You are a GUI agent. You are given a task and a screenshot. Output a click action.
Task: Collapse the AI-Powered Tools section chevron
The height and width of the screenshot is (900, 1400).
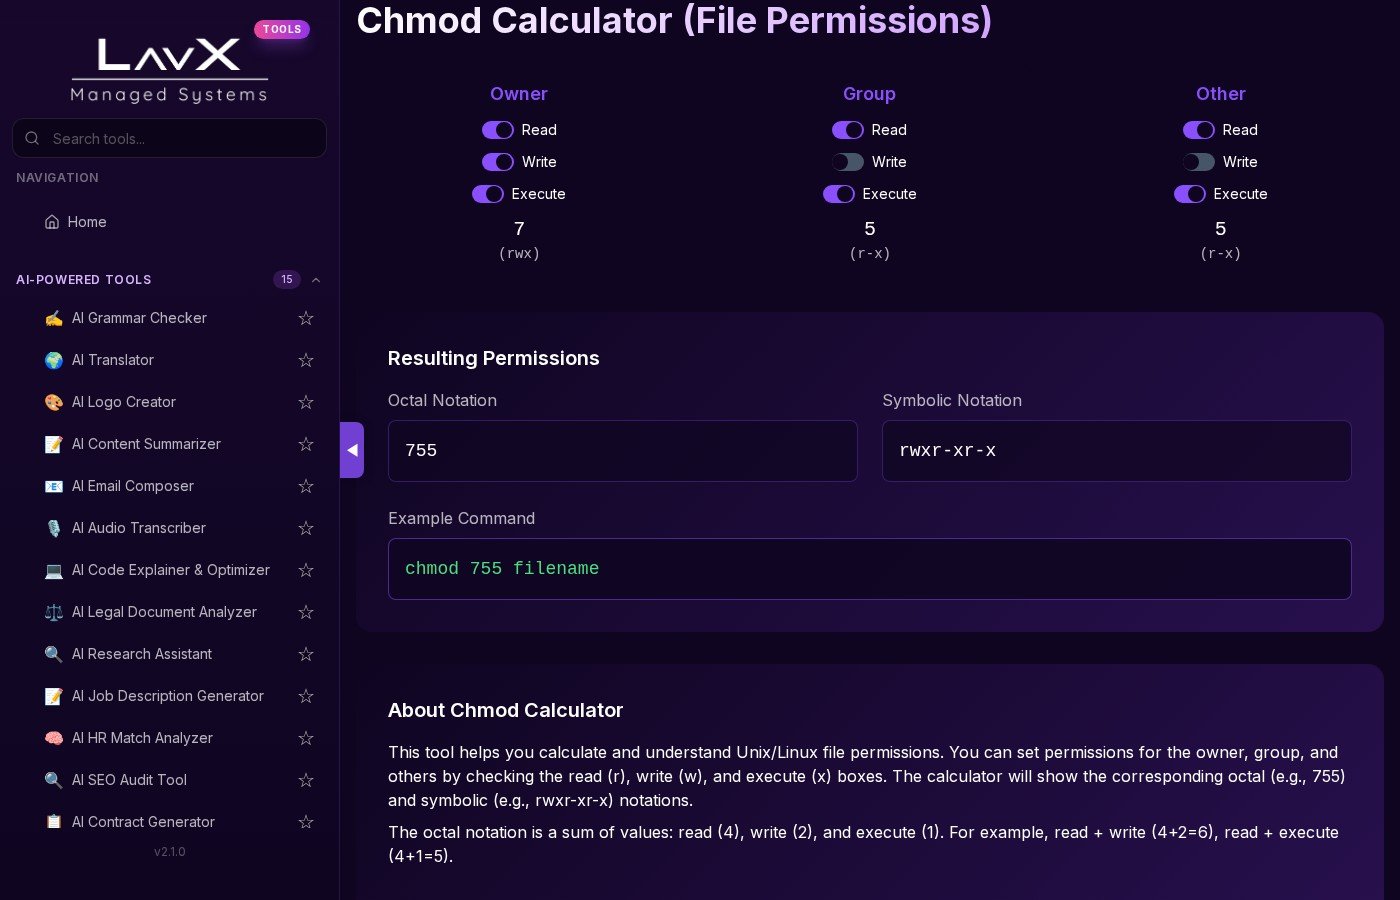(x=316, y=280)
